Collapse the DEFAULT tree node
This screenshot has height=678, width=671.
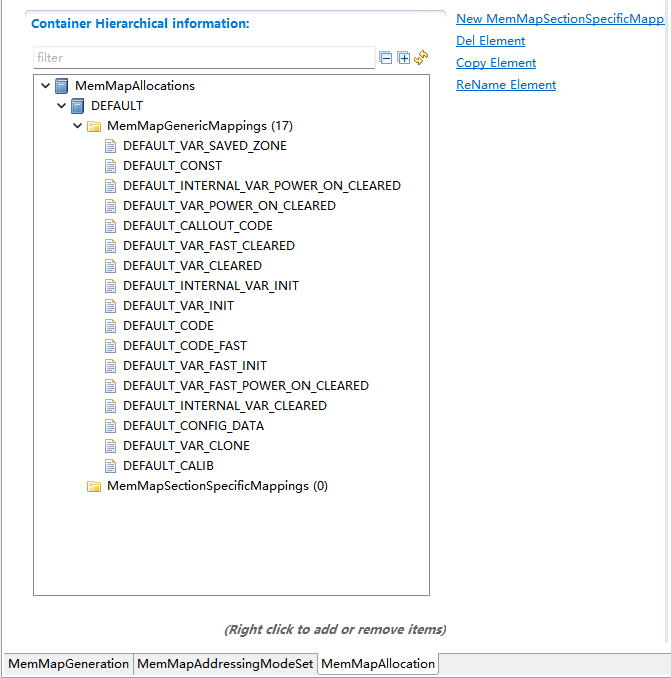pyautogui.click(x=62, y=106)
